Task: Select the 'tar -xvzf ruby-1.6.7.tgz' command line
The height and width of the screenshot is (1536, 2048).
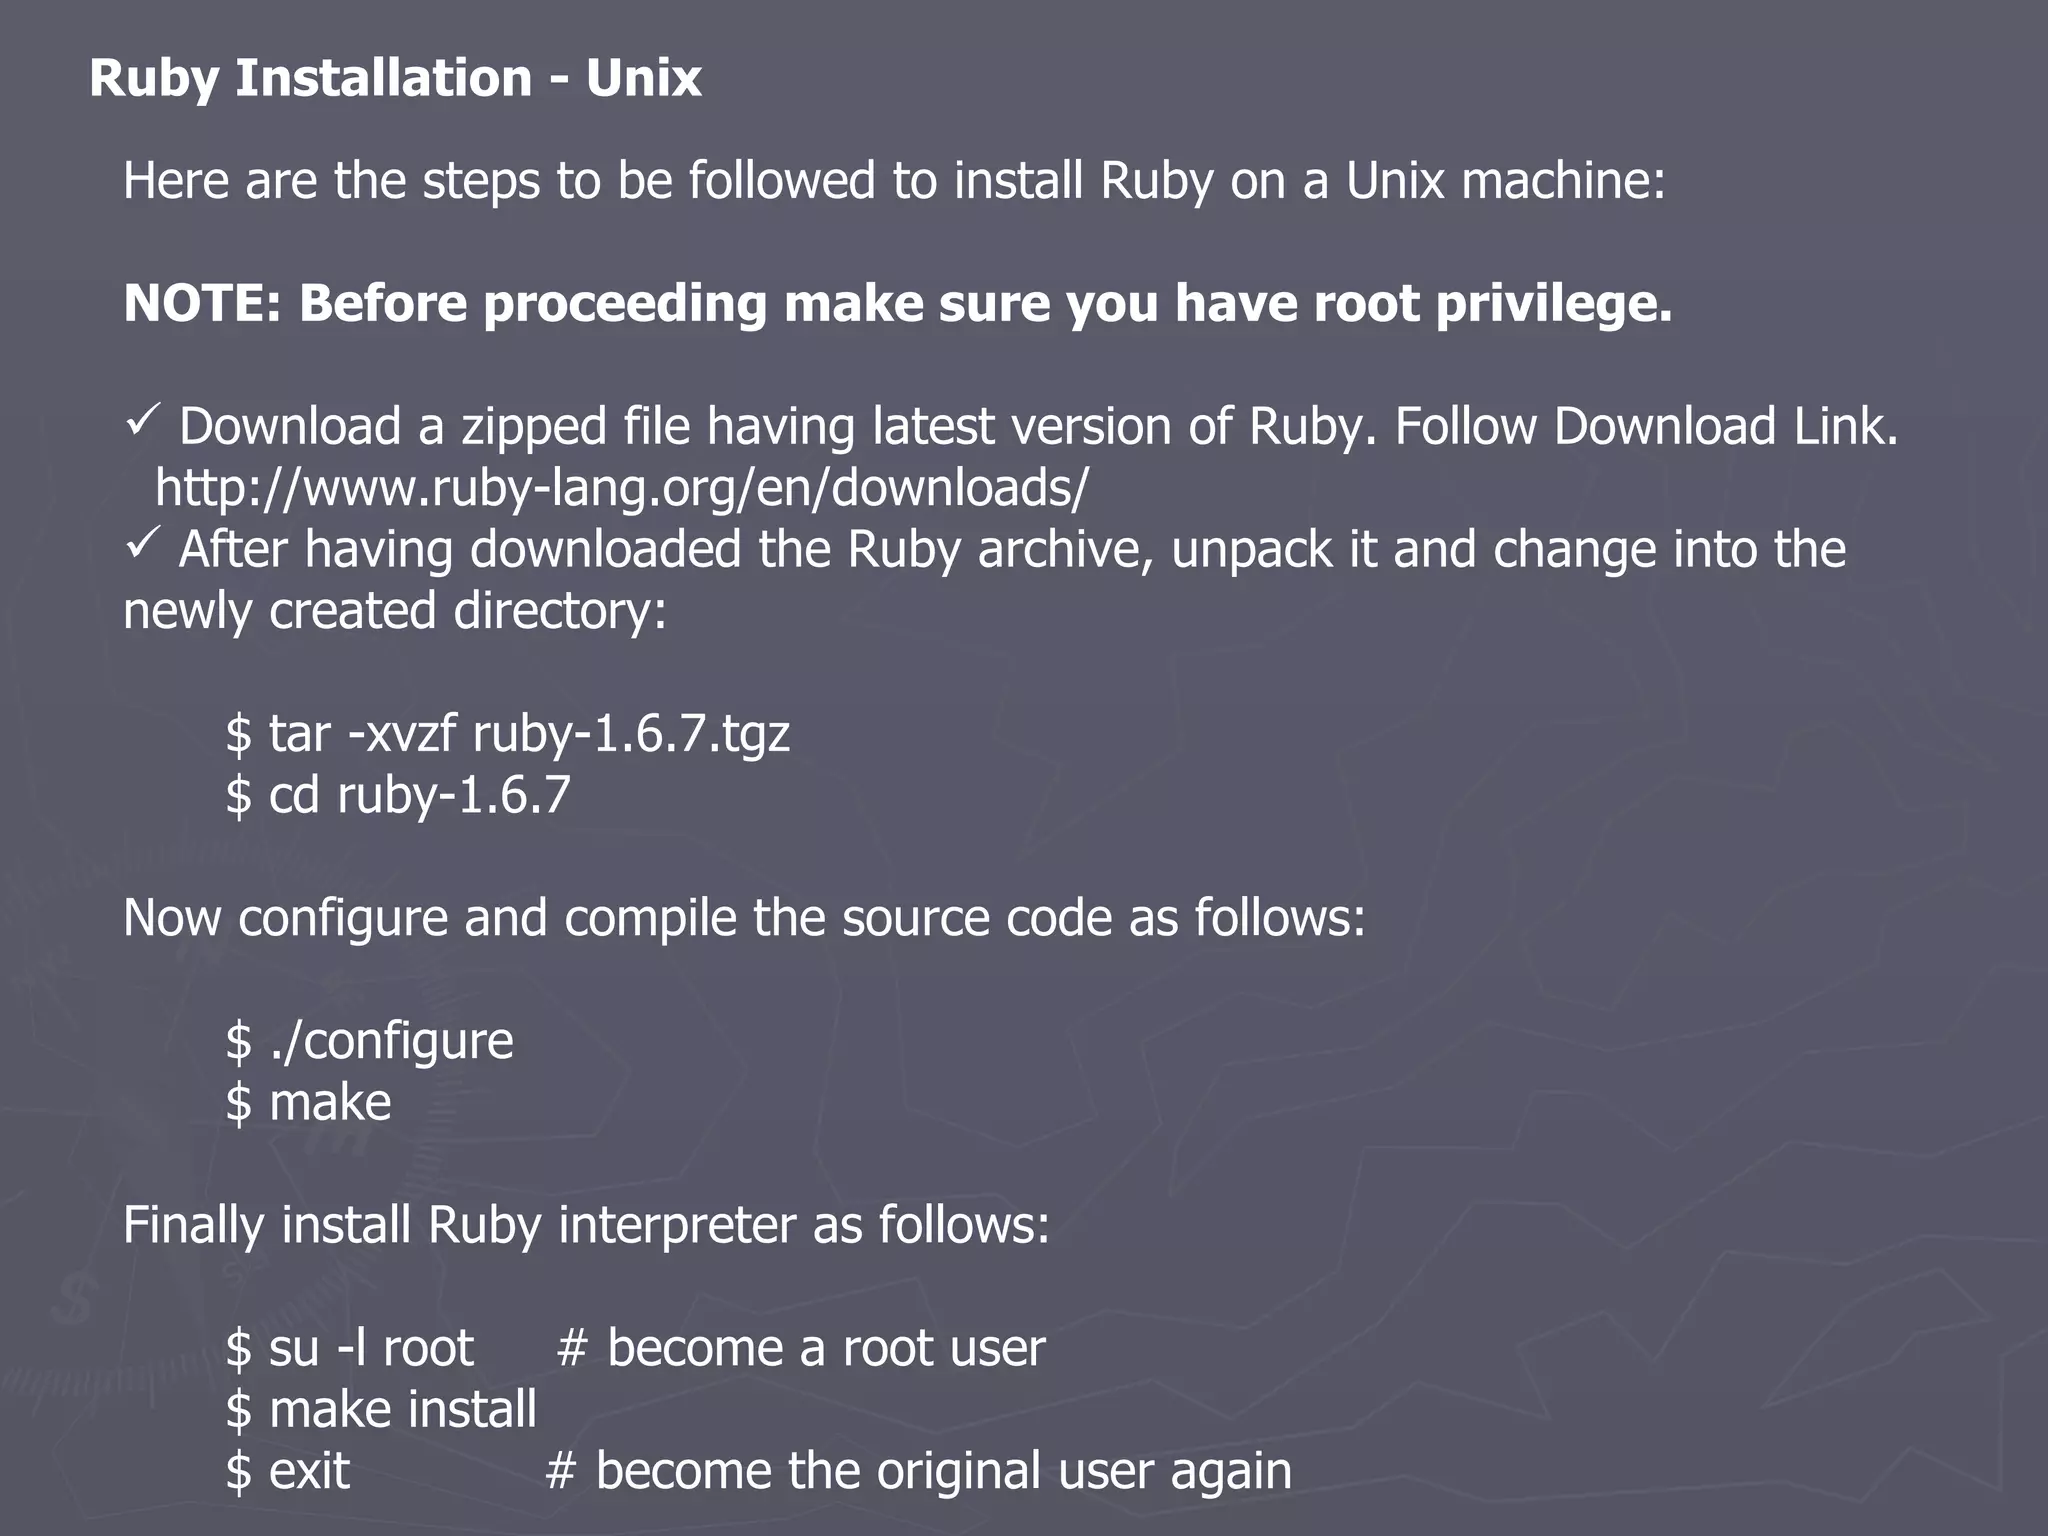Action: (508, 735)
